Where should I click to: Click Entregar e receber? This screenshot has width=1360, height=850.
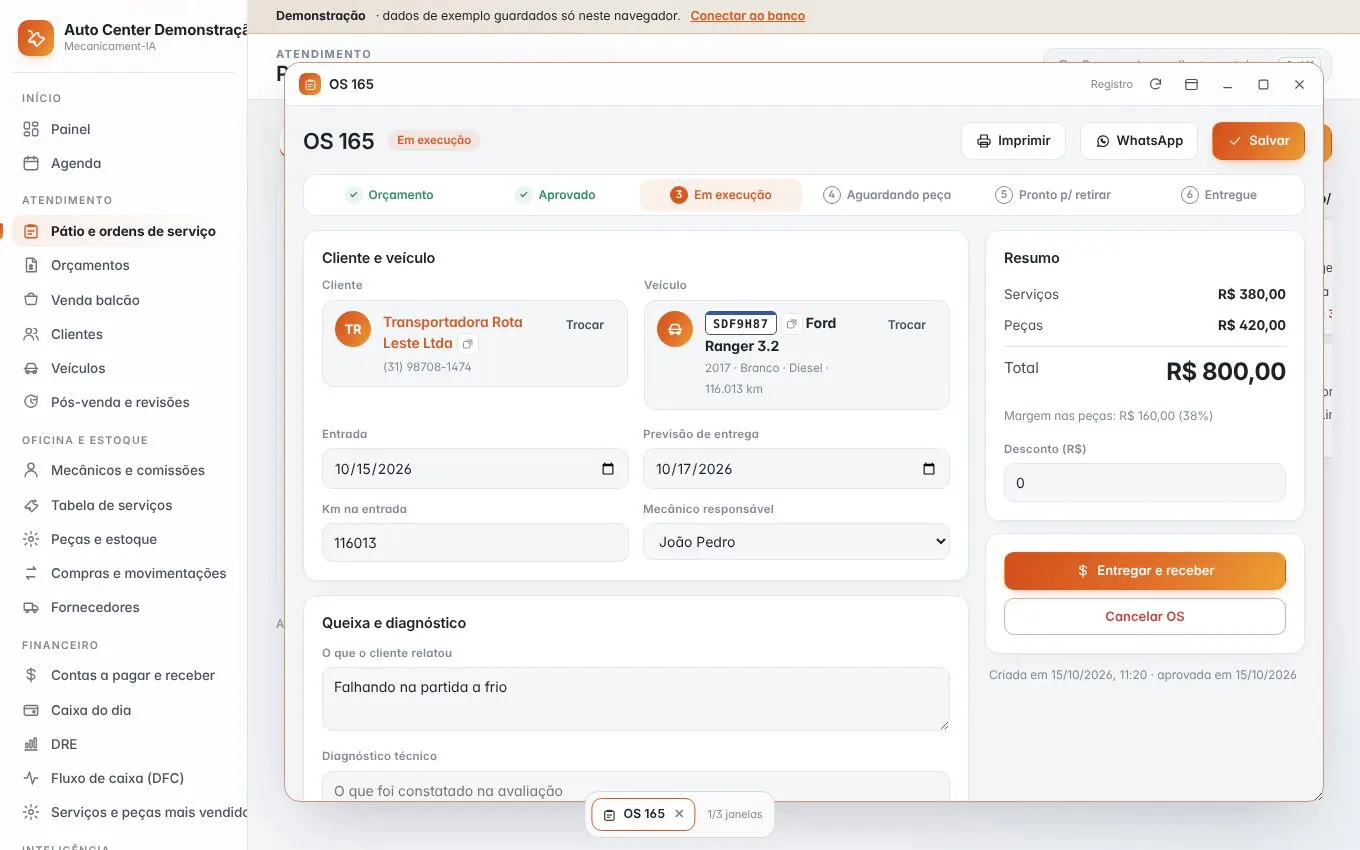(1145, 571)
